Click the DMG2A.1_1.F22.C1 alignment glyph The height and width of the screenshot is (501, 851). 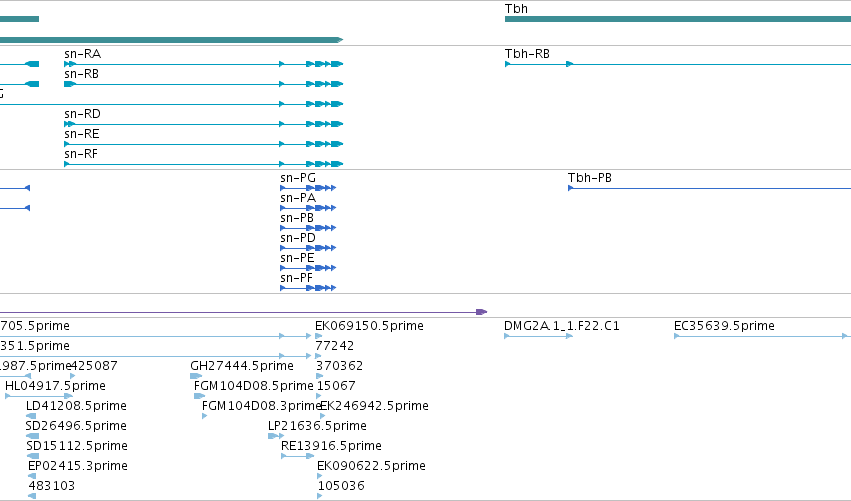tap(538, 336)
